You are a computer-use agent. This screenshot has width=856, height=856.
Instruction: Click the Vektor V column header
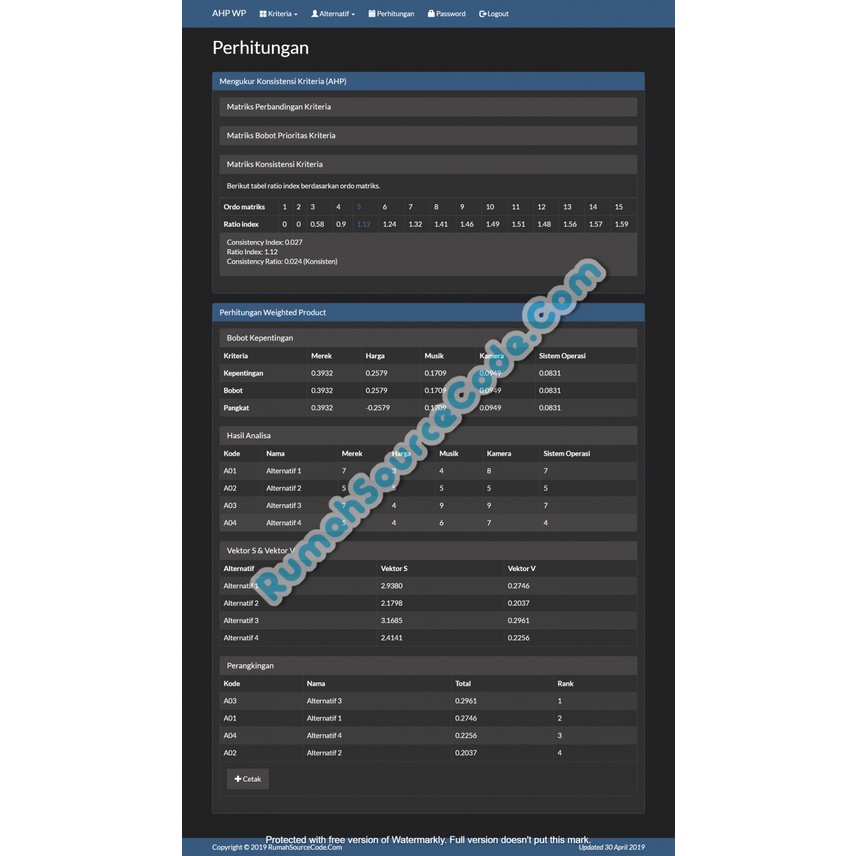pyautogui.click(x=521, y=568)
